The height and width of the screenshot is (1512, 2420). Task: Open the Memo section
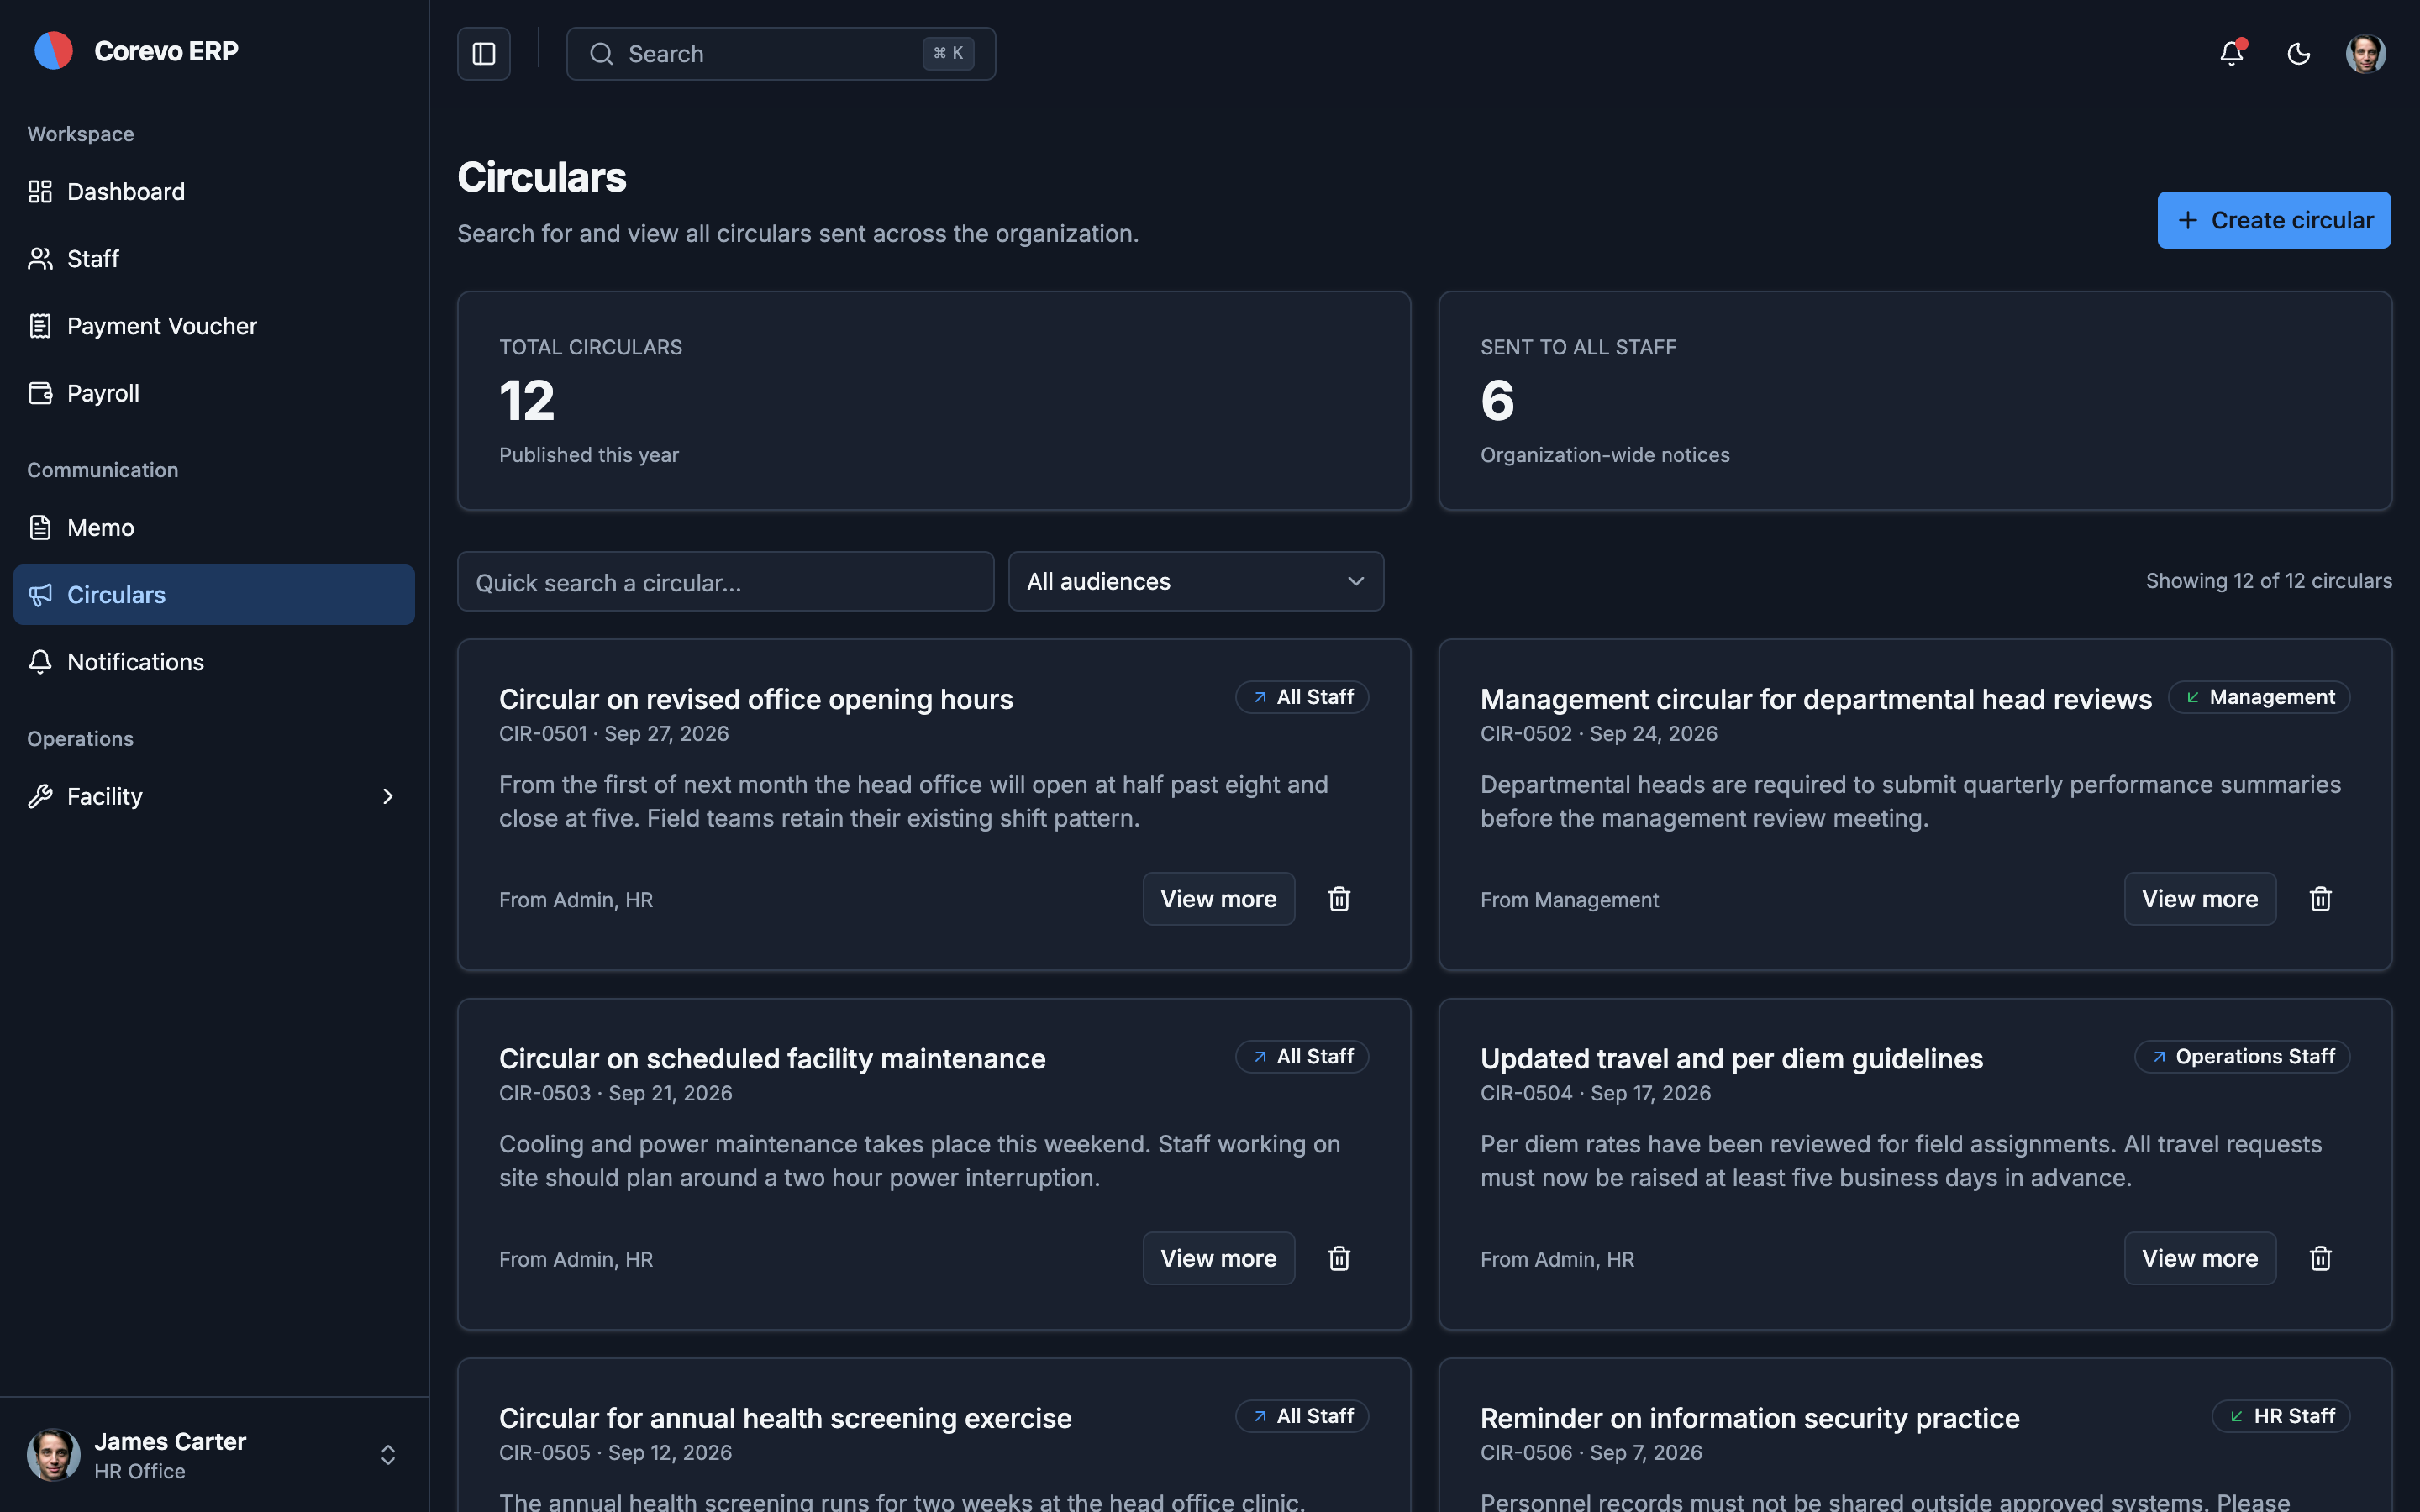pos(214,528)
